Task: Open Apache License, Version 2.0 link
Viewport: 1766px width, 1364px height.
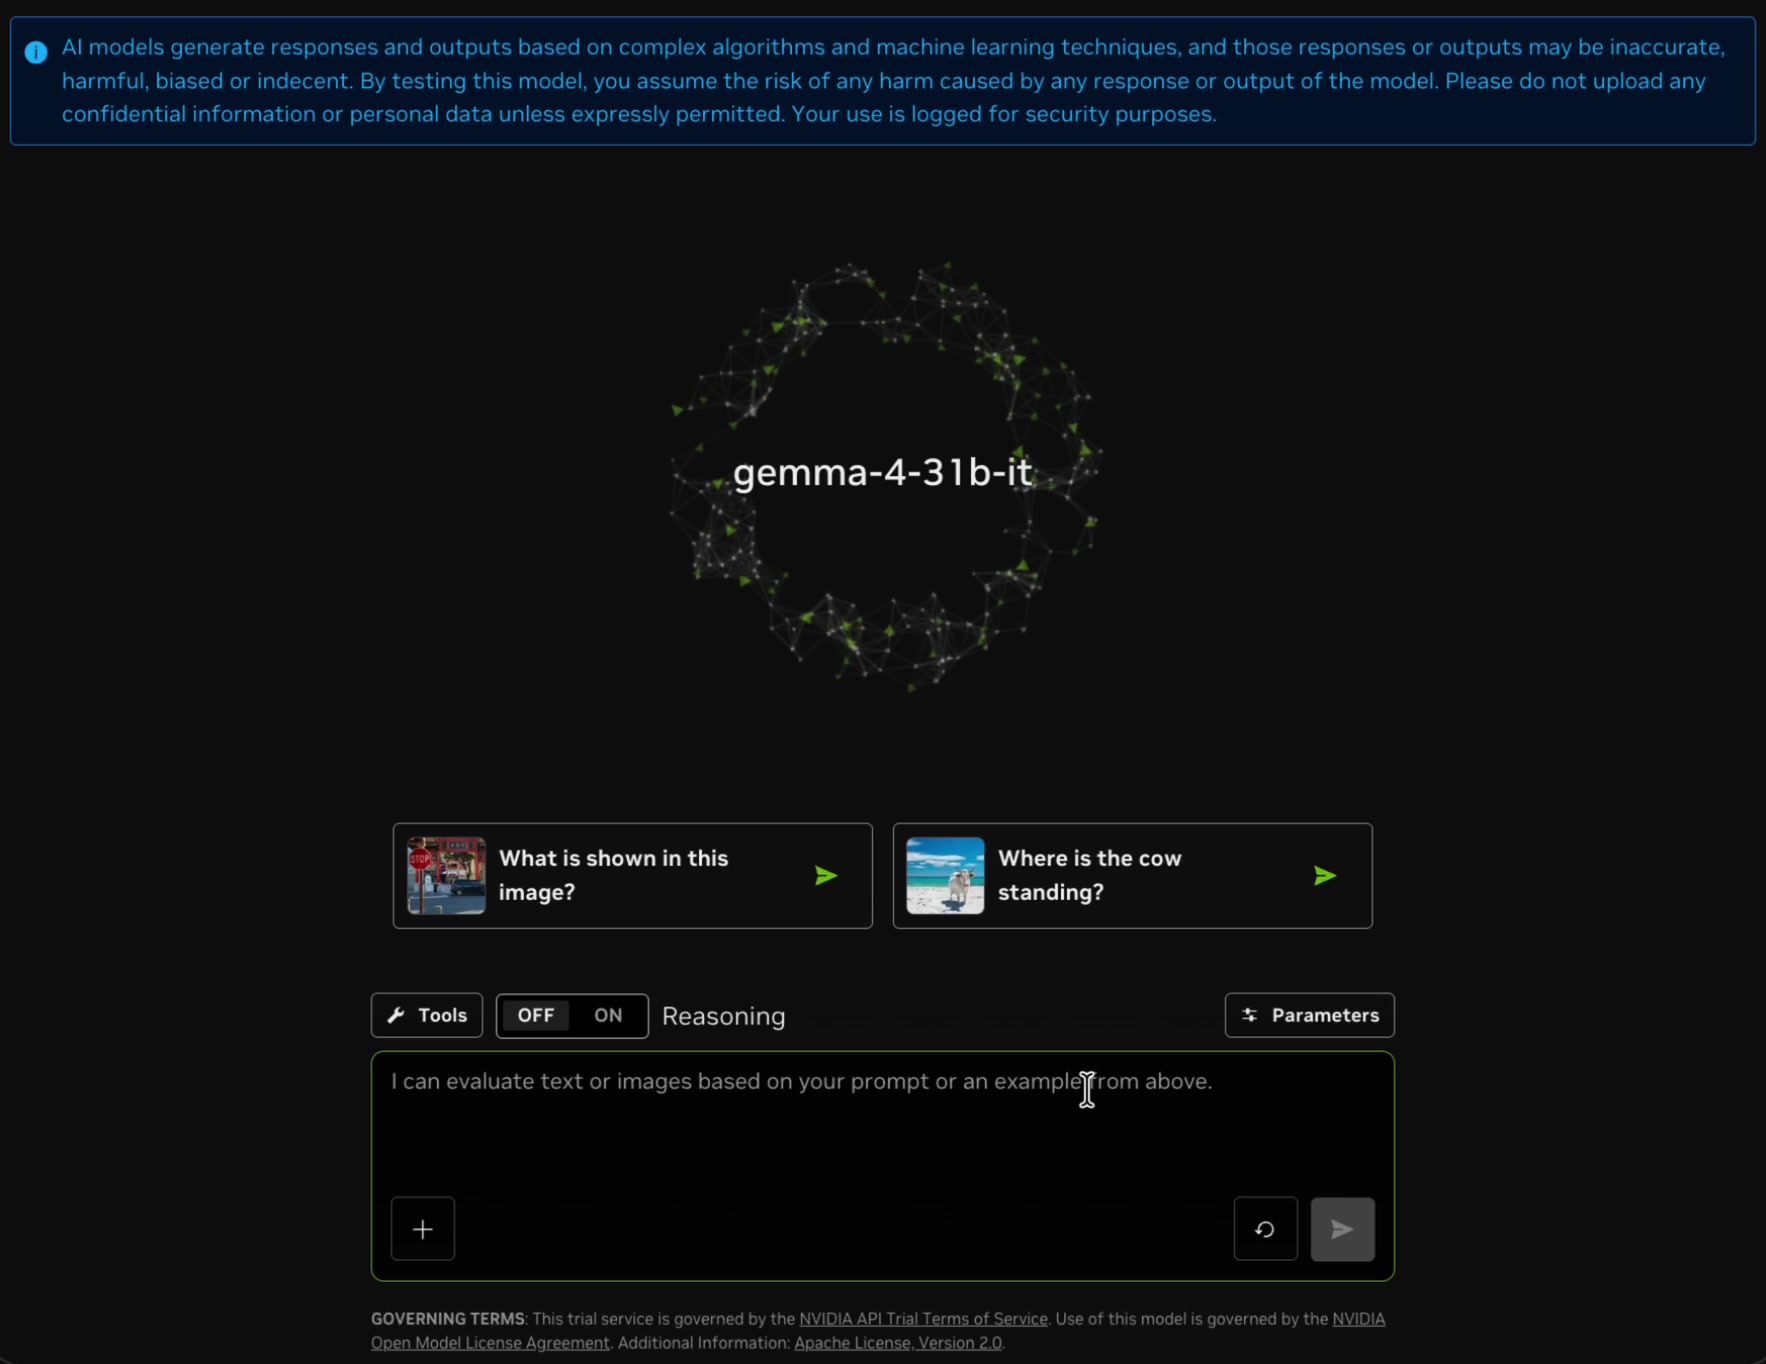Action: (x=897, y=1343)
